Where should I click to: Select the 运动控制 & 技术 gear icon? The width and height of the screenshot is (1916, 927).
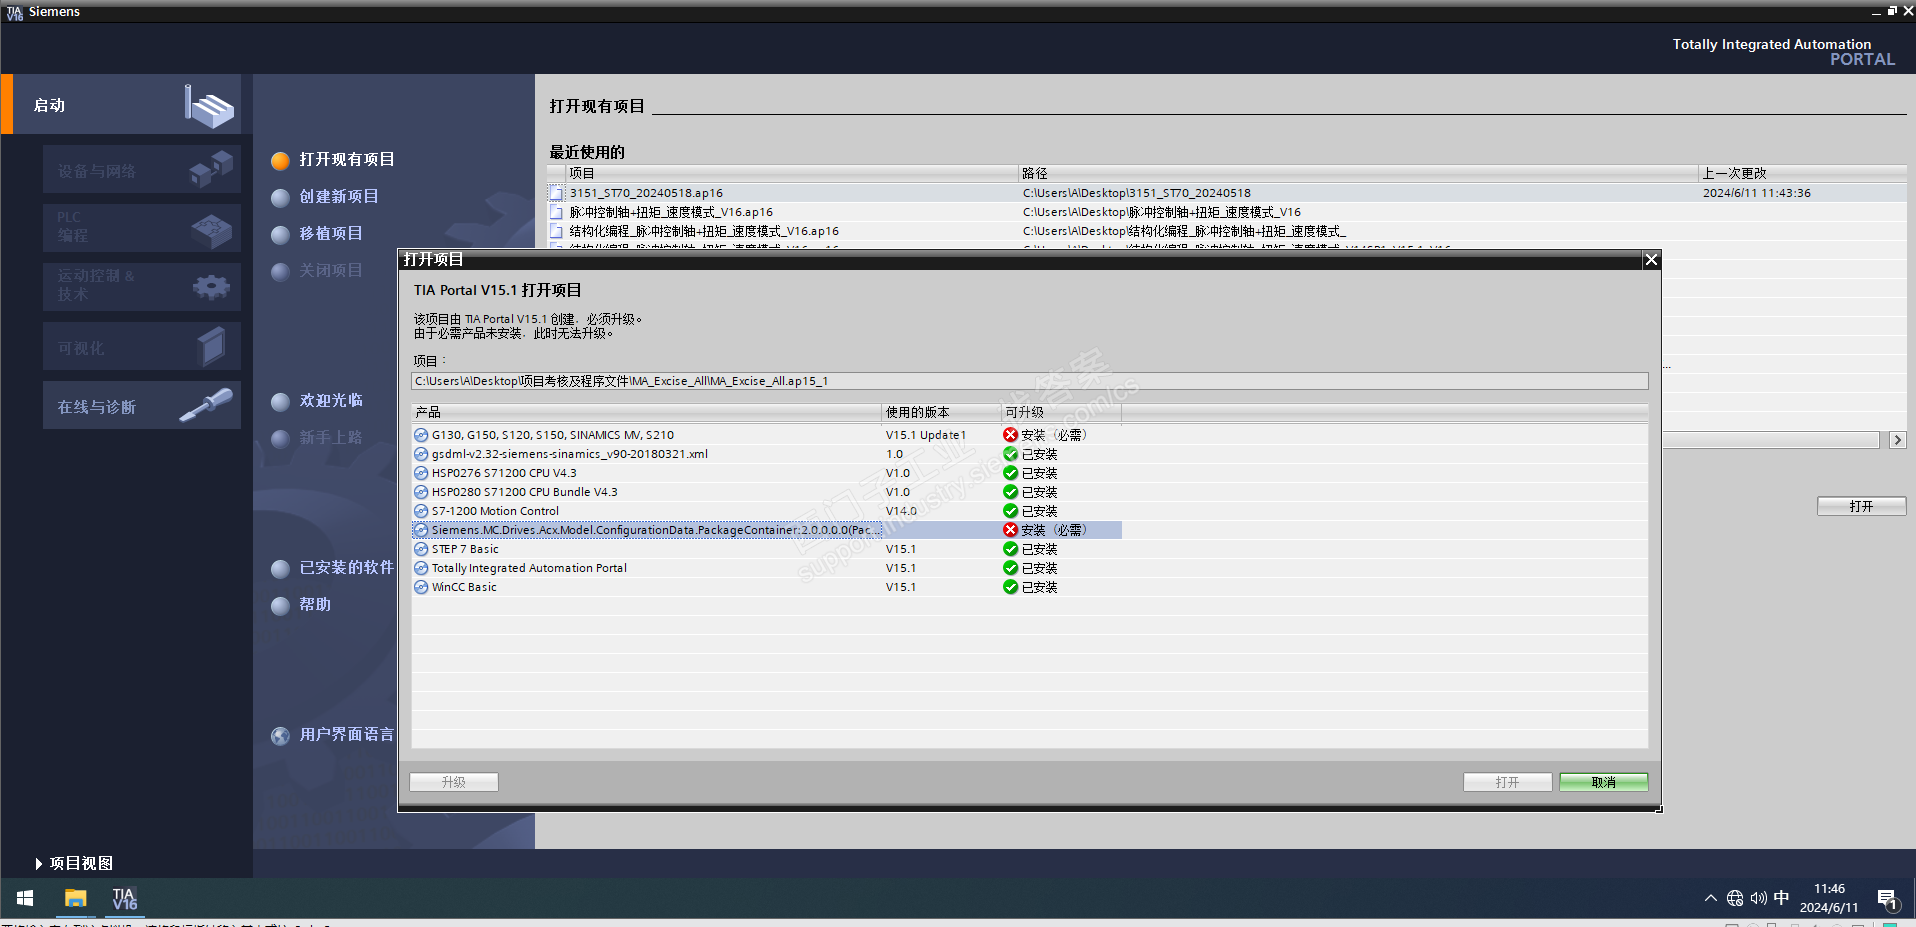[211, 288]
